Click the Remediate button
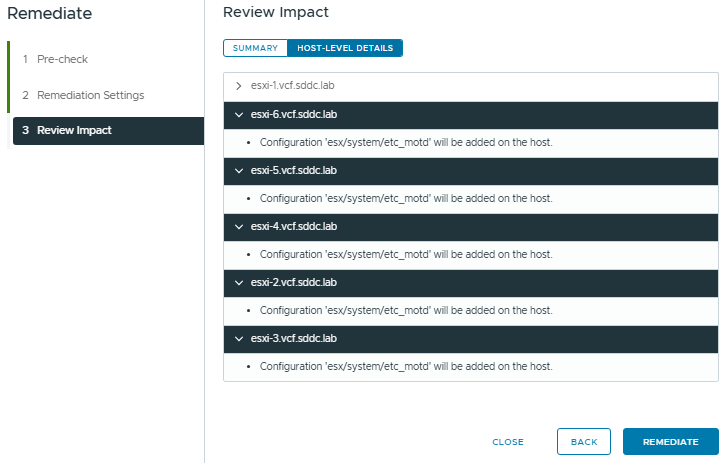Image resolution: width=727 pixels, height=463 pixels. pos(670,441)
